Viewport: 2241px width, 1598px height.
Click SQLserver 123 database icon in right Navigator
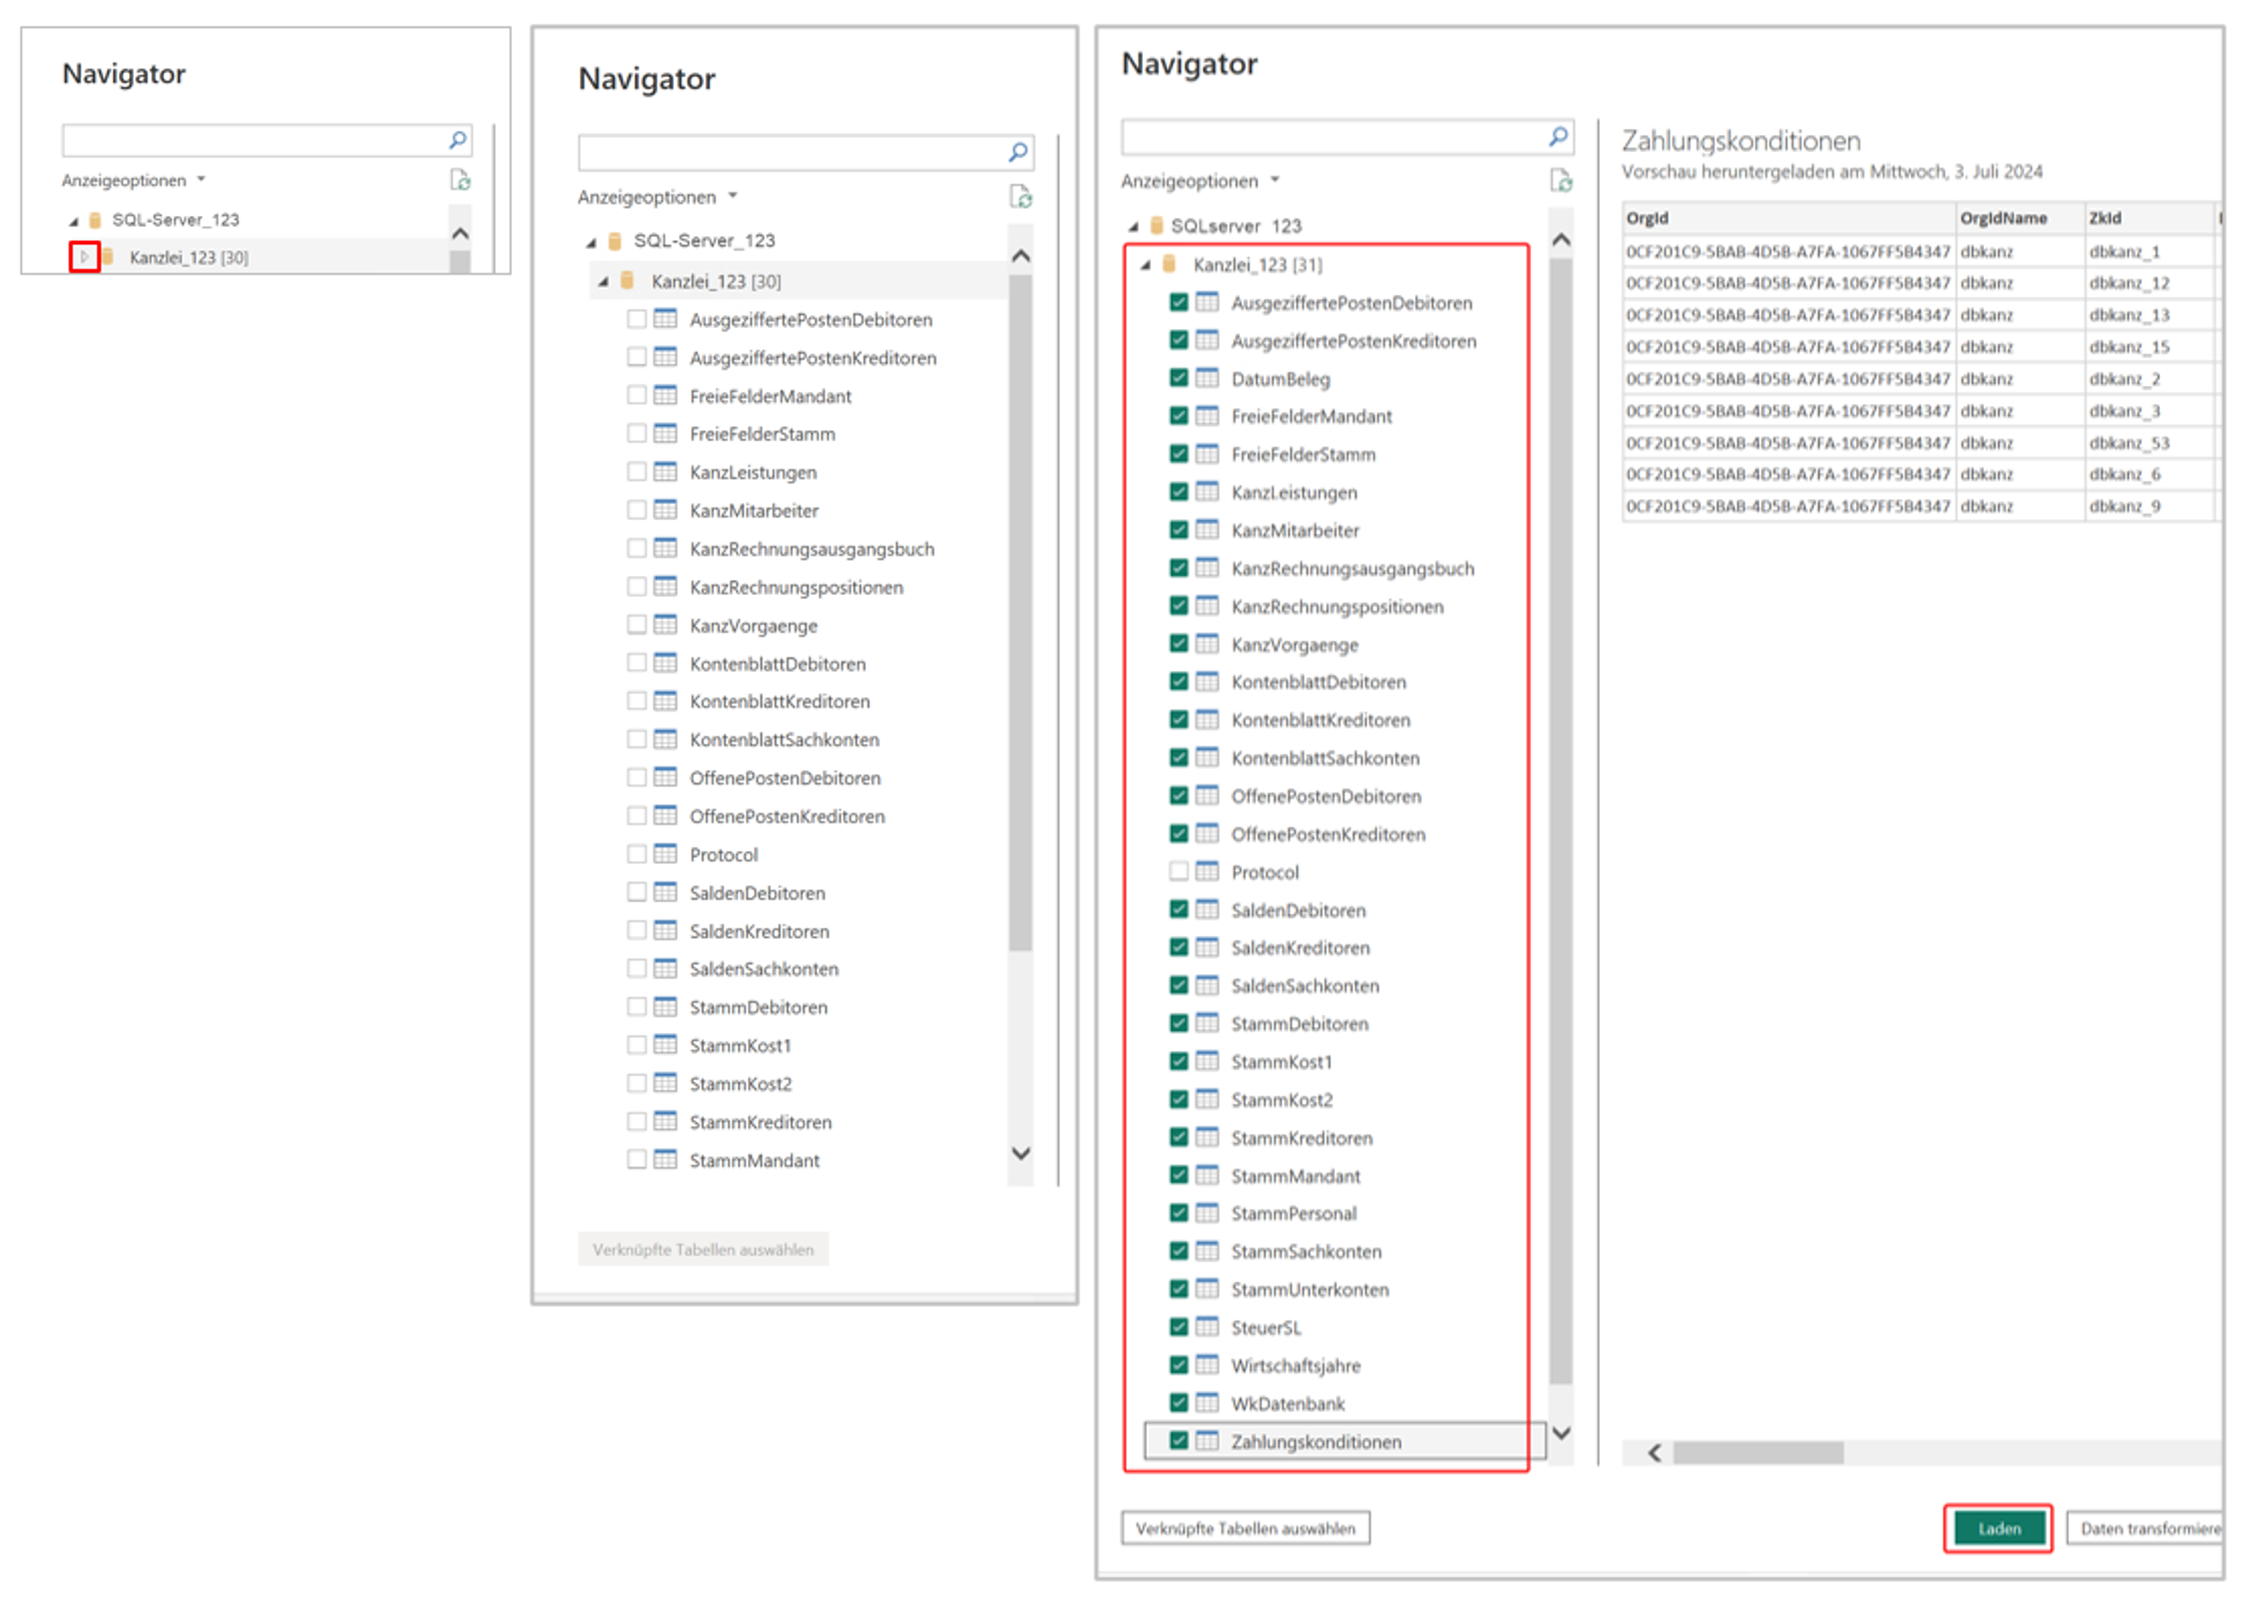[1156, 225]
